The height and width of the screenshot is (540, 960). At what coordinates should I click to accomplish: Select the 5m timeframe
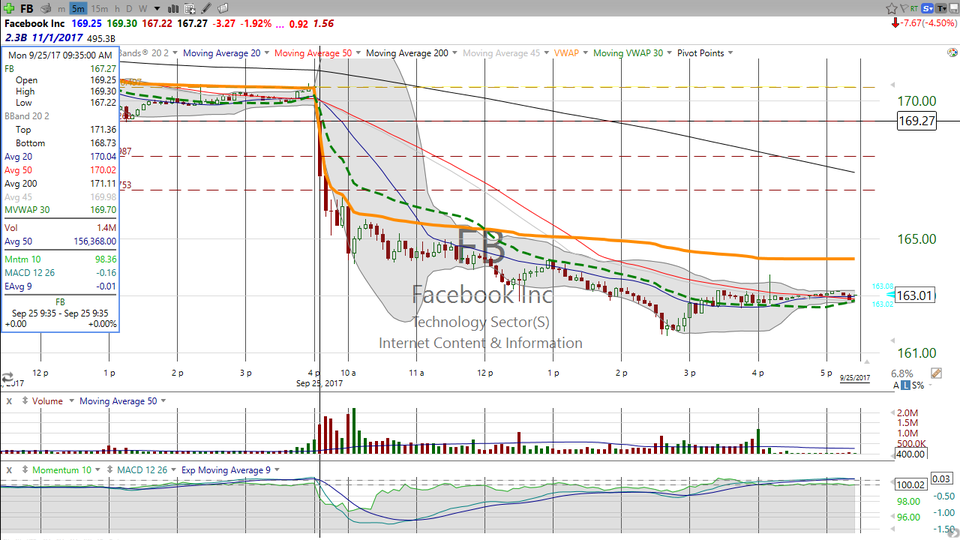78,9
